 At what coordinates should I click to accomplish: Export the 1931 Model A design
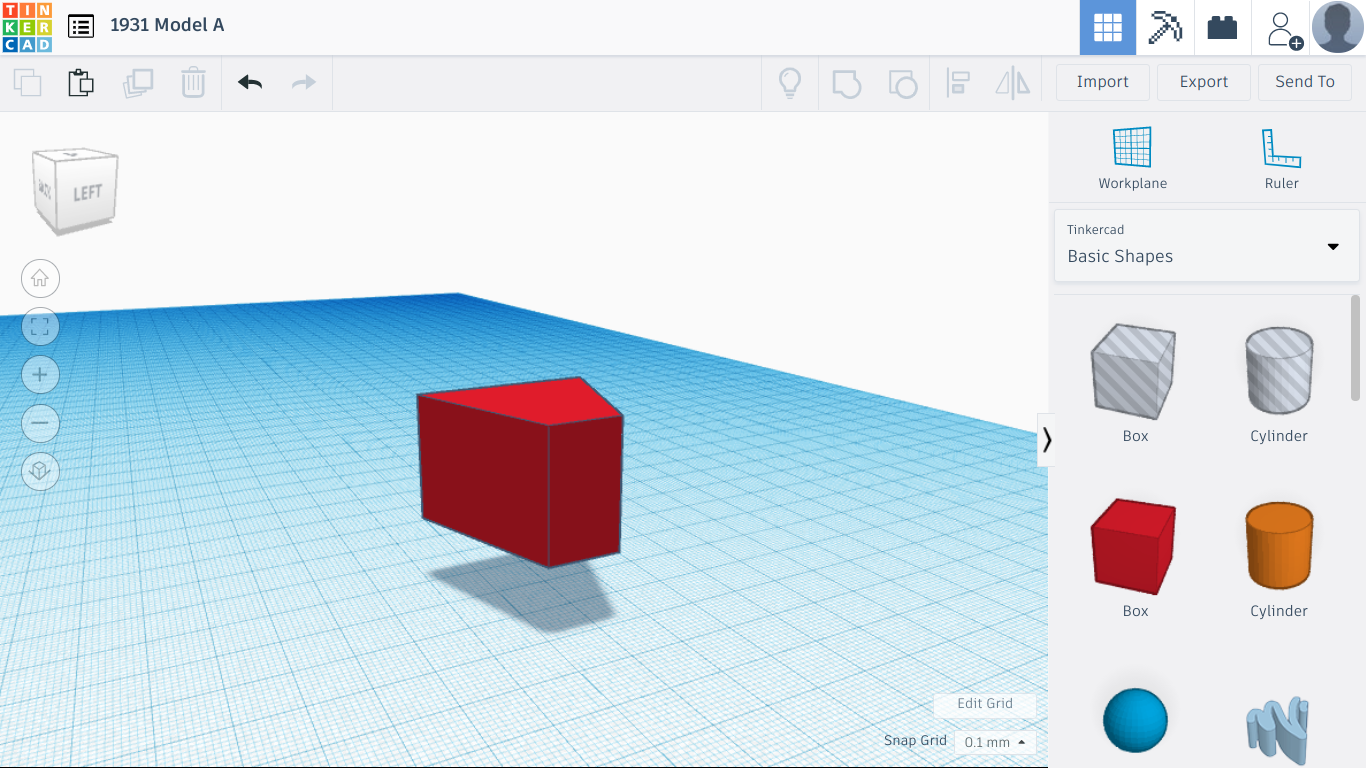(1203, 81)
